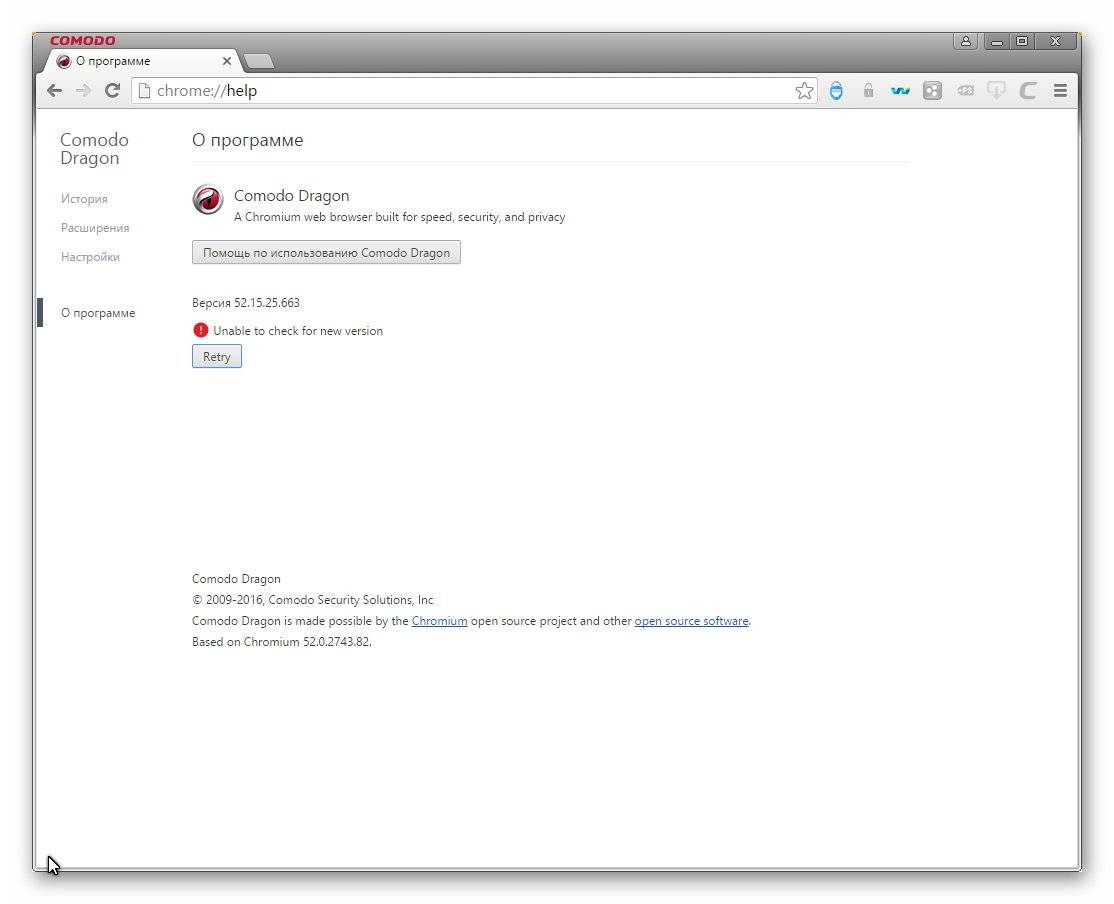The height and width of the screenshot is (904, 1114).
Task: Click the red error exclamation icon
Action: 200,330
